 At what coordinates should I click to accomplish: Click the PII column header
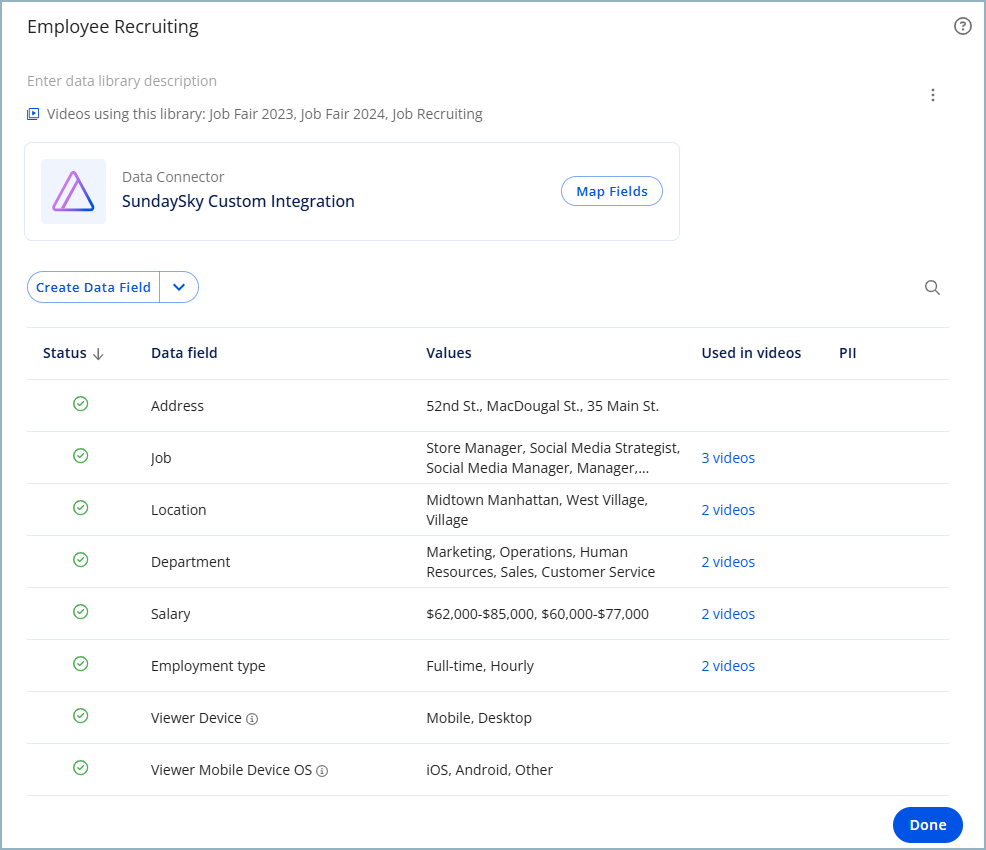click(x=848, y=353)
